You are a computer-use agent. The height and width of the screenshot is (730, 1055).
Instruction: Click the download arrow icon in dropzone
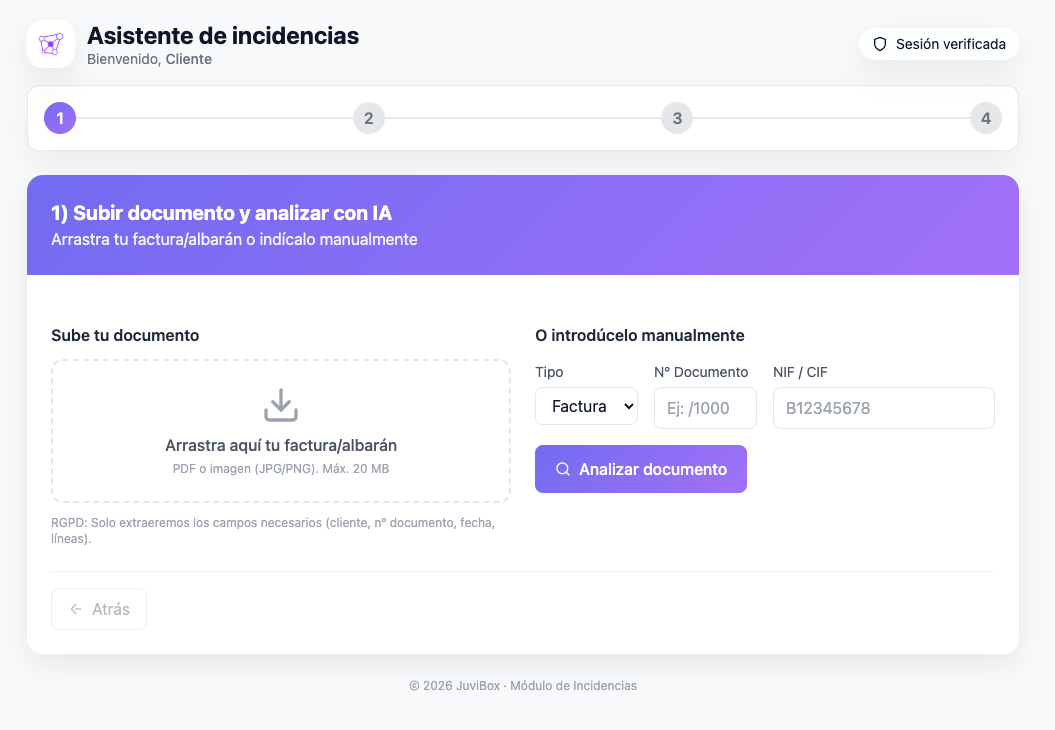(x=281, y=405)
